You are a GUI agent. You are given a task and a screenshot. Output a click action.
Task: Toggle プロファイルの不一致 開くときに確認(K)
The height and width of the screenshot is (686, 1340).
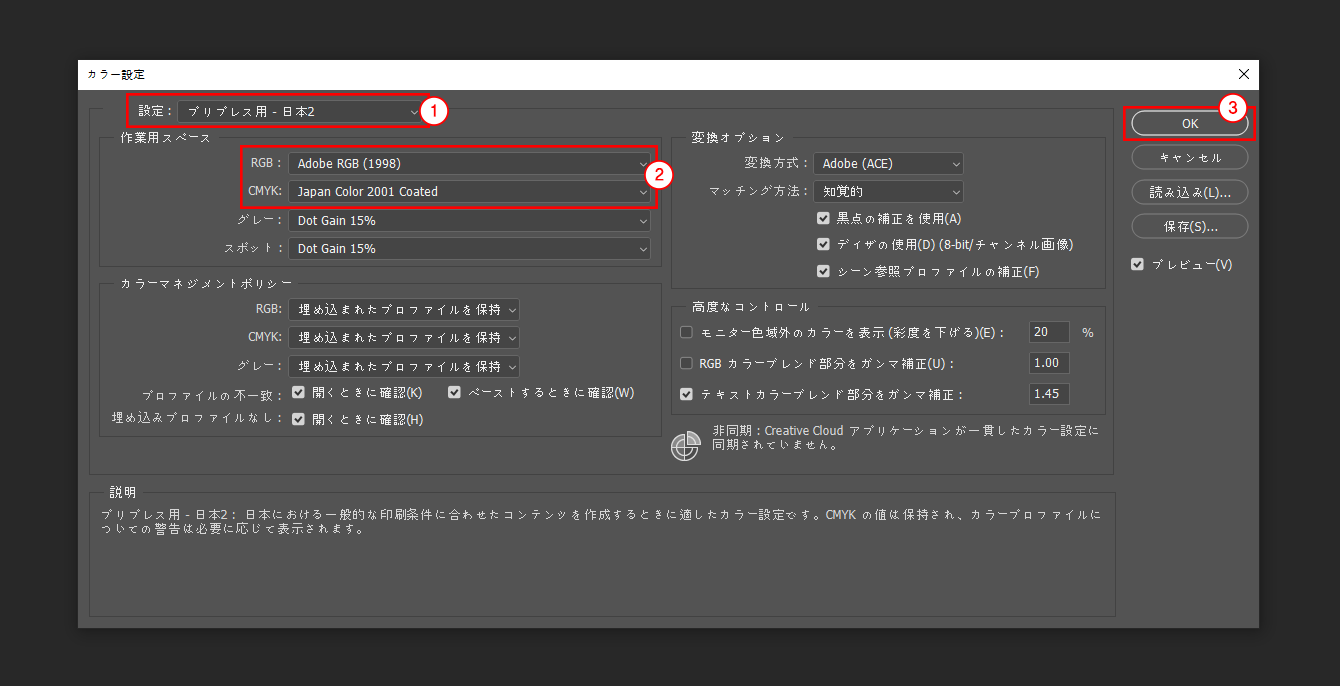pos(298,392)
